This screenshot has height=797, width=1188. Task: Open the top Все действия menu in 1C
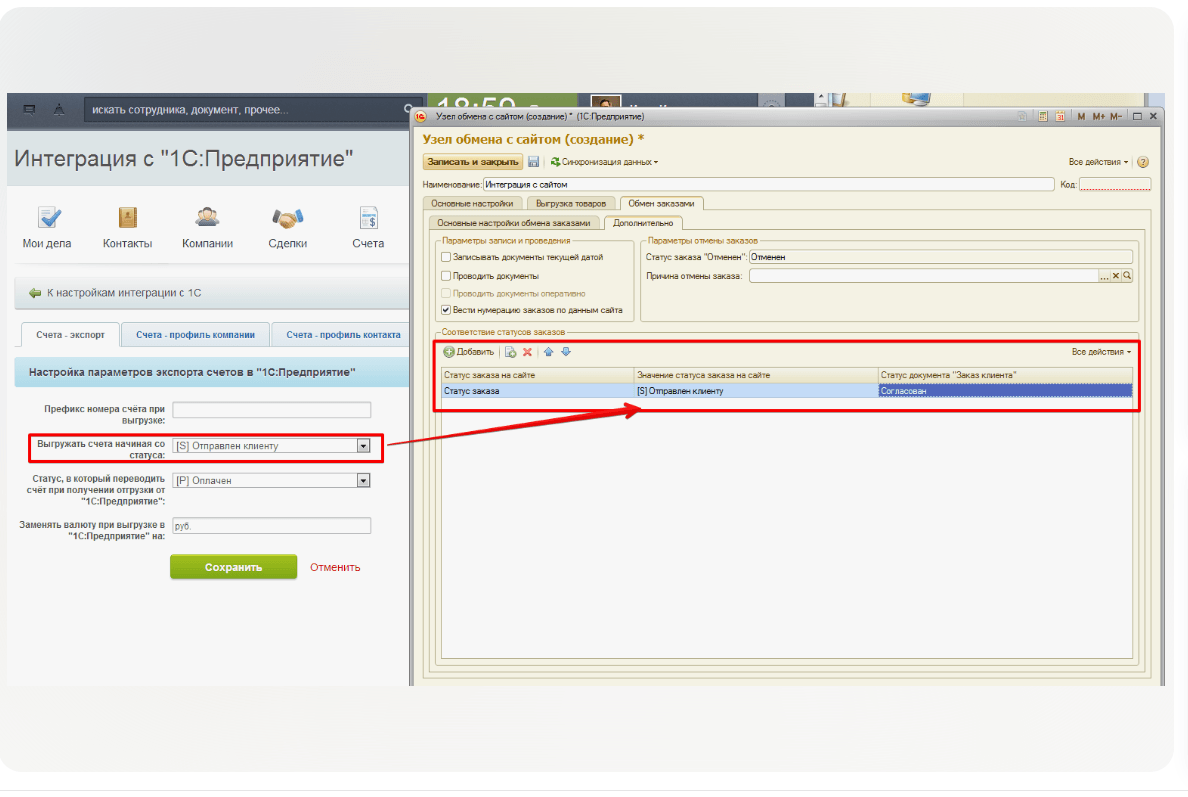(1099, 162)
